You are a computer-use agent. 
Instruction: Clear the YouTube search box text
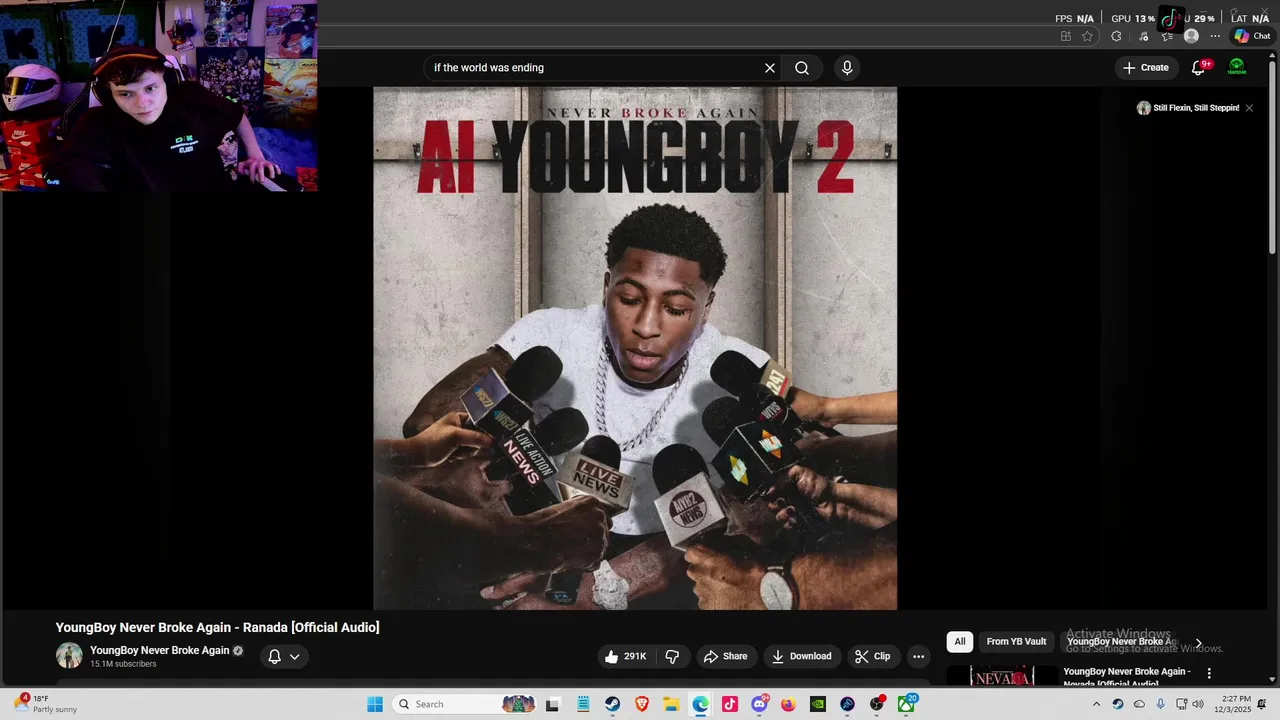tap(770, 68)
